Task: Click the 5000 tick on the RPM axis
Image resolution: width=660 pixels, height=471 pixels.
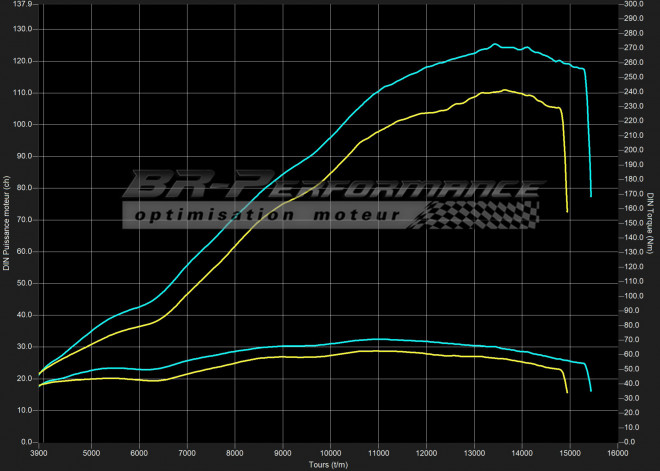Action: pyautogui.click(x=91, y=452)
